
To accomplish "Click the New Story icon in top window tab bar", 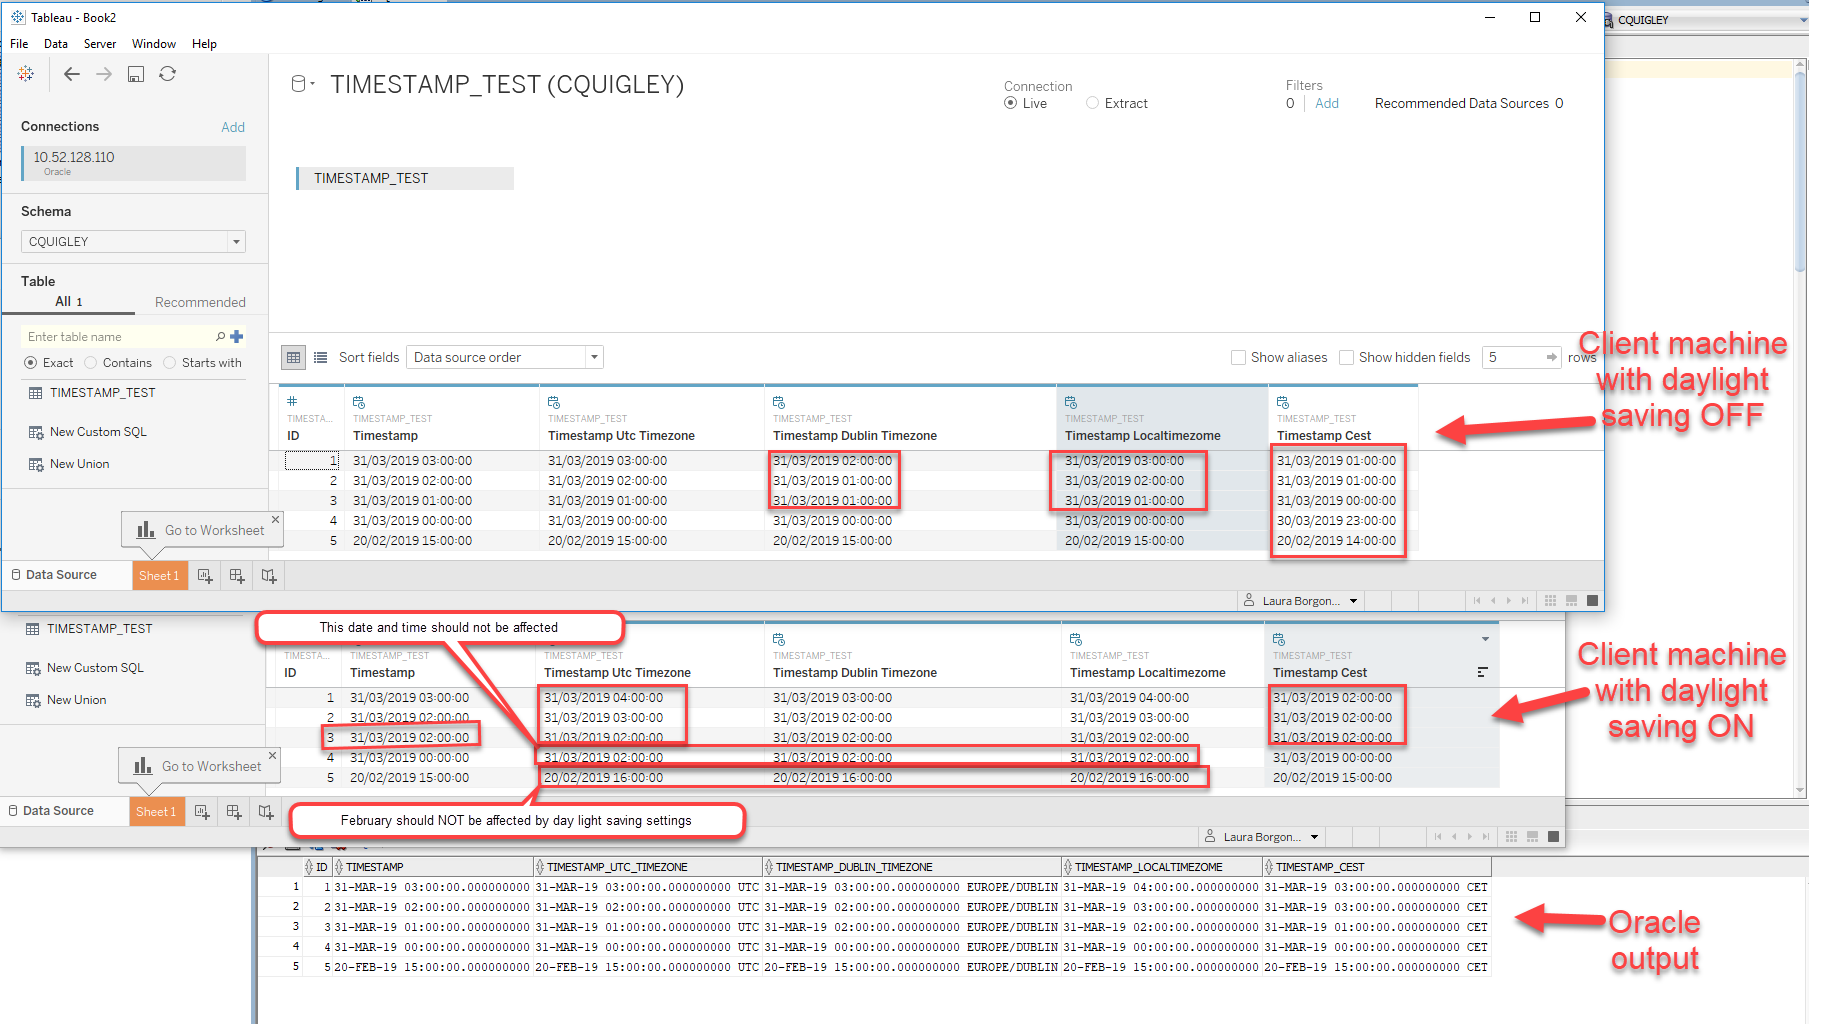I will 269,576.
